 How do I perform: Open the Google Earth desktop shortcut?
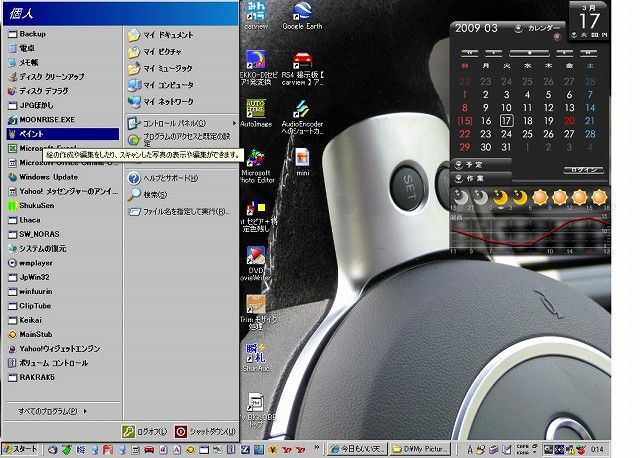click(302, 16)
